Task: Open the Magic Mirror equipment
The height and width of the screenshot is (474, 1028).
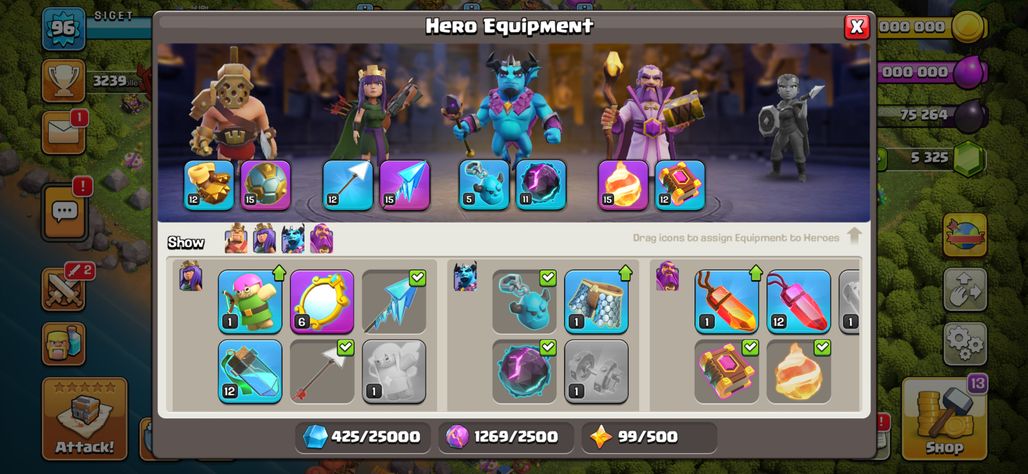Action: (322, 301)
